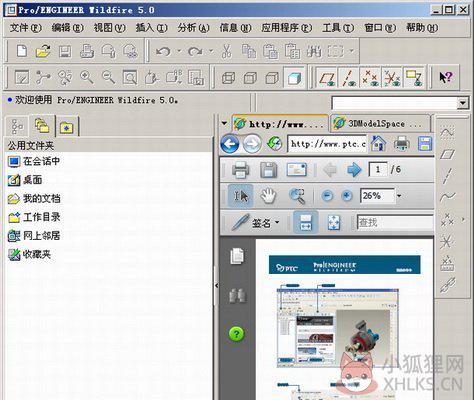Go to next PDF page
The height and width of the screenshot is (400, 474).
point(354,170)
